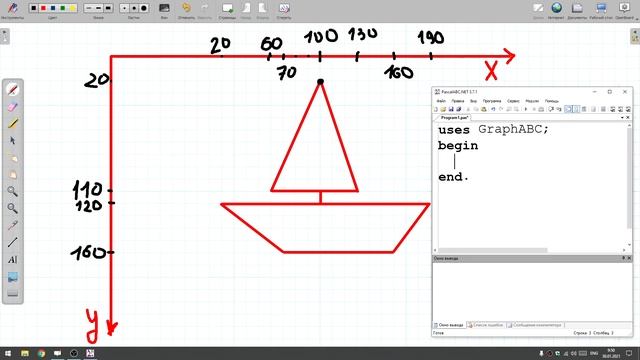Switch to Окно вывода tab
The height and width of the screenshot is (360, 640).
449,325
